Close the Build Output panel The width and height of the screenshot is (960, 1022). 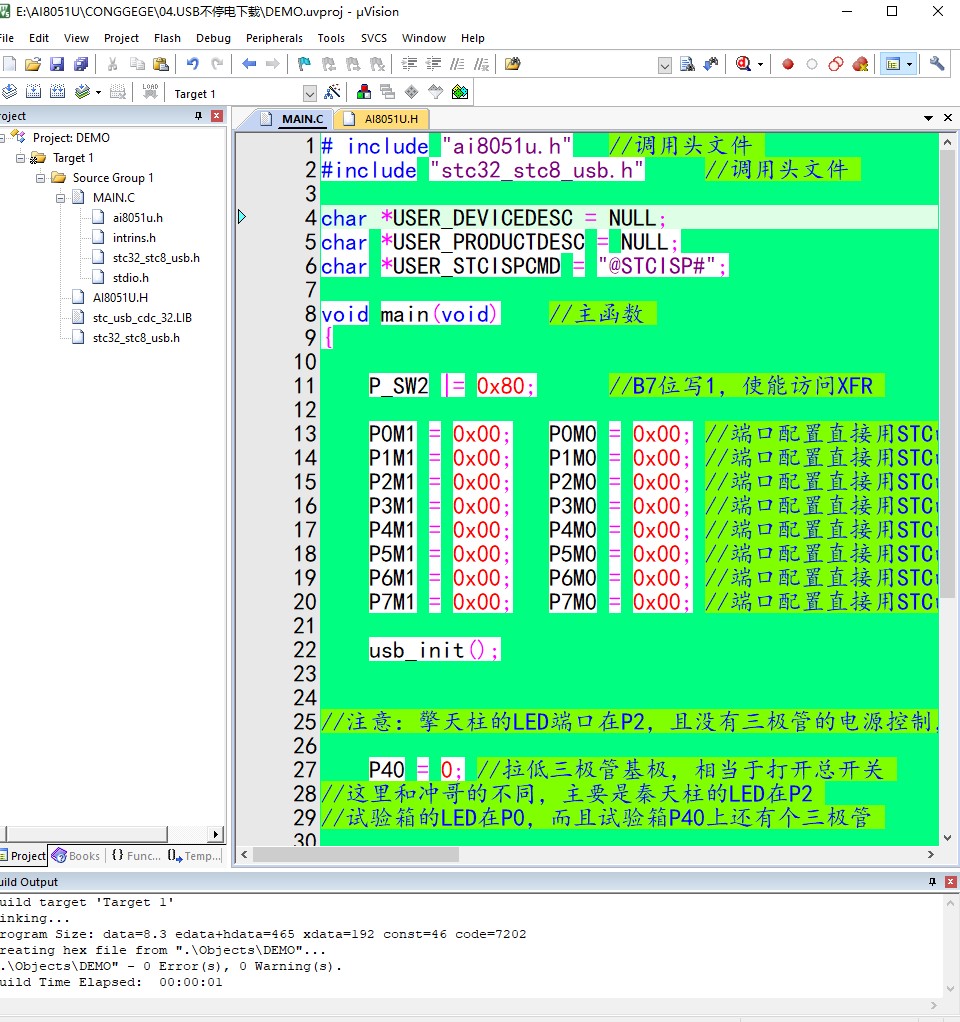click(951, 882)
